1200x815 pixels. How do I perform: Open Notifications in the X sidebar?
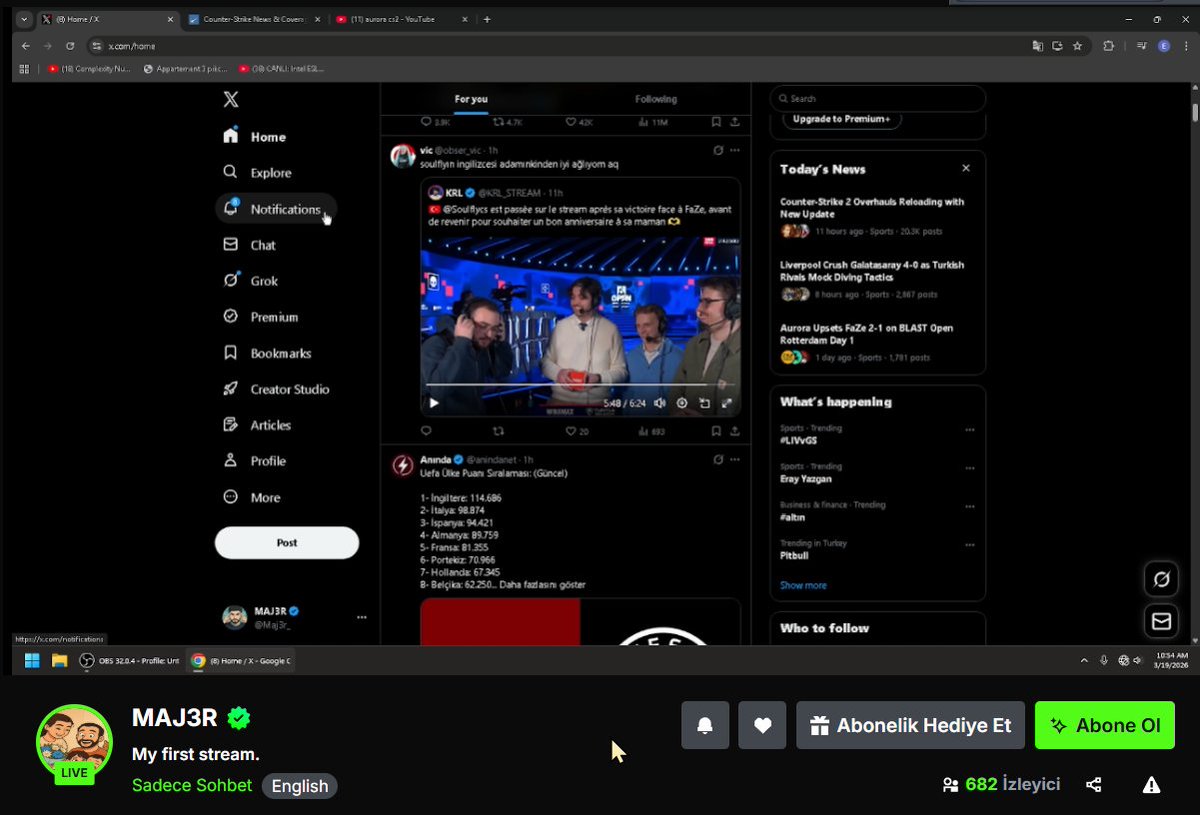[275, 209]
